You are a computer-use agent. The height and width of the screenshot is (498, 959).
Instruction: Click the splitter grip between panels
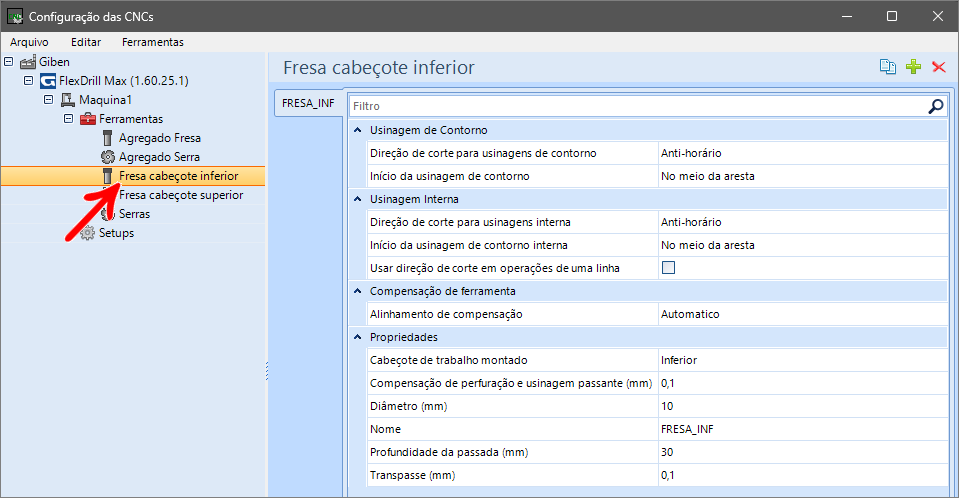[x=267, y=371]
